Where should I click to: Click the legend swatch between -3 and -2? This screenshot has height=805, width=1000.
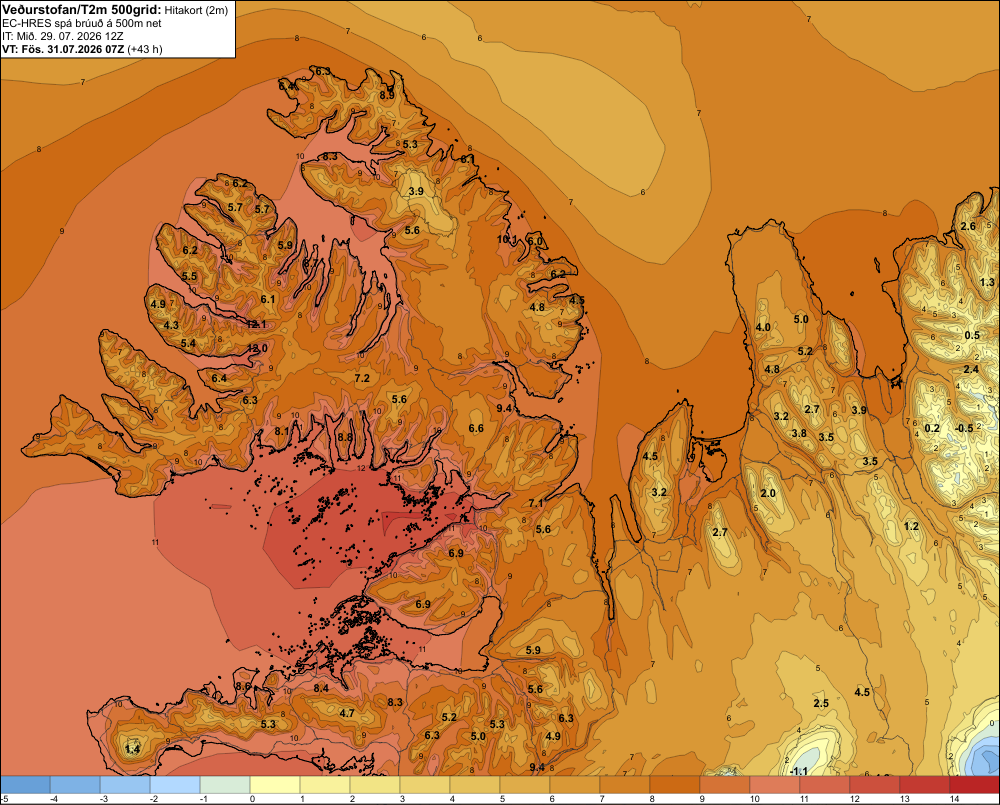click(x=125, y=784)
